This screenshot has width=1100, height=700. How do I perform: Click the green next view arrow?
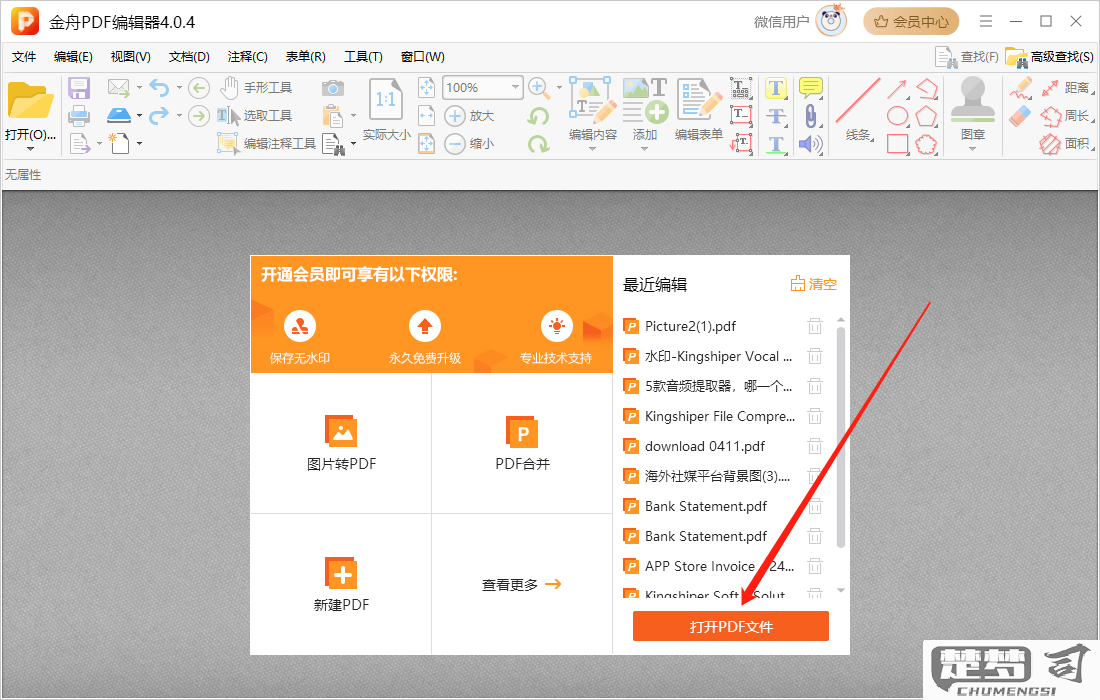(199, 116)
